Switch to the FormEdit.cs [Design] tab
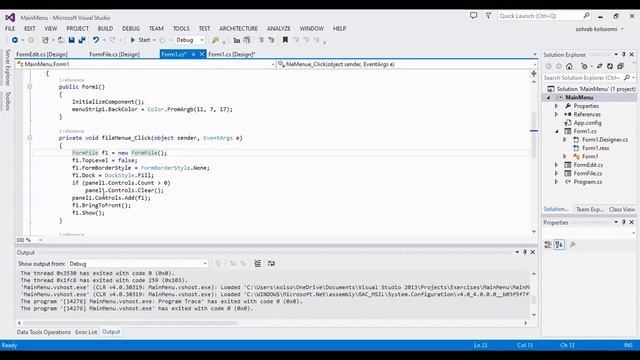This screenshot has height=360, width=640. pyautogui.click(x=42, y=54)
